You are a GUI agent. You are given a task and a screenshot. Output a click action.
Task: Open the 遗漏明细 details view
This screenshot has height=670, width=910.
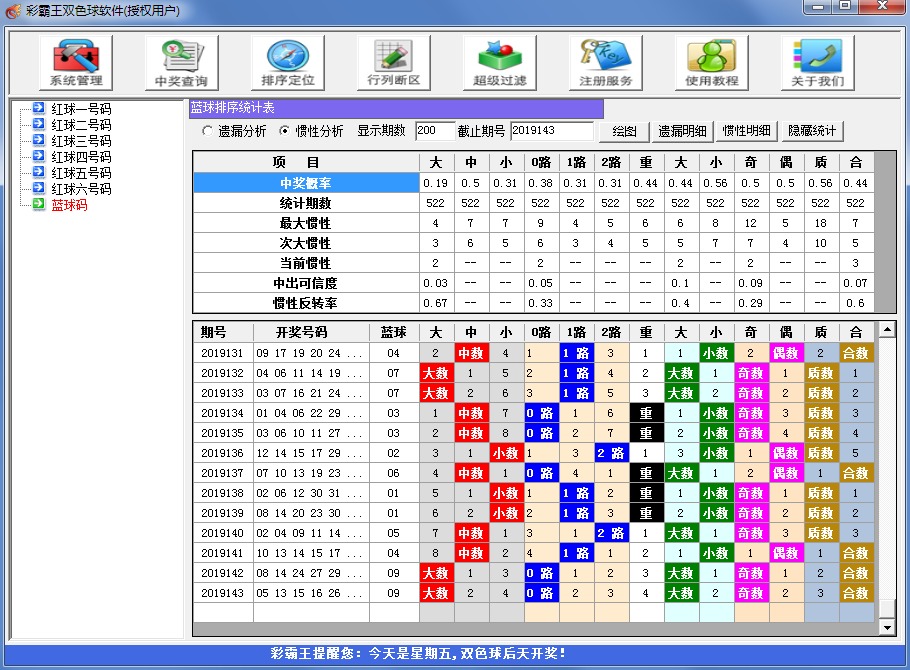(681, 131)
